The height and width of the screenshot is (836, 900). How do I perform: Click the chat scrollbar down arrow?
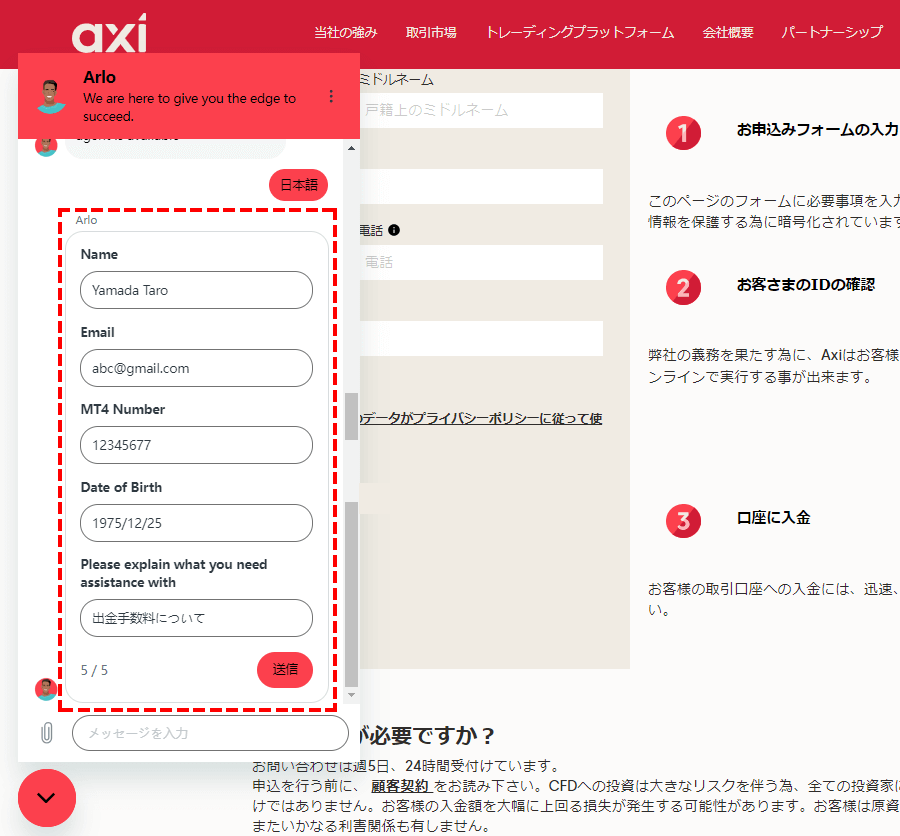point(351,695)
